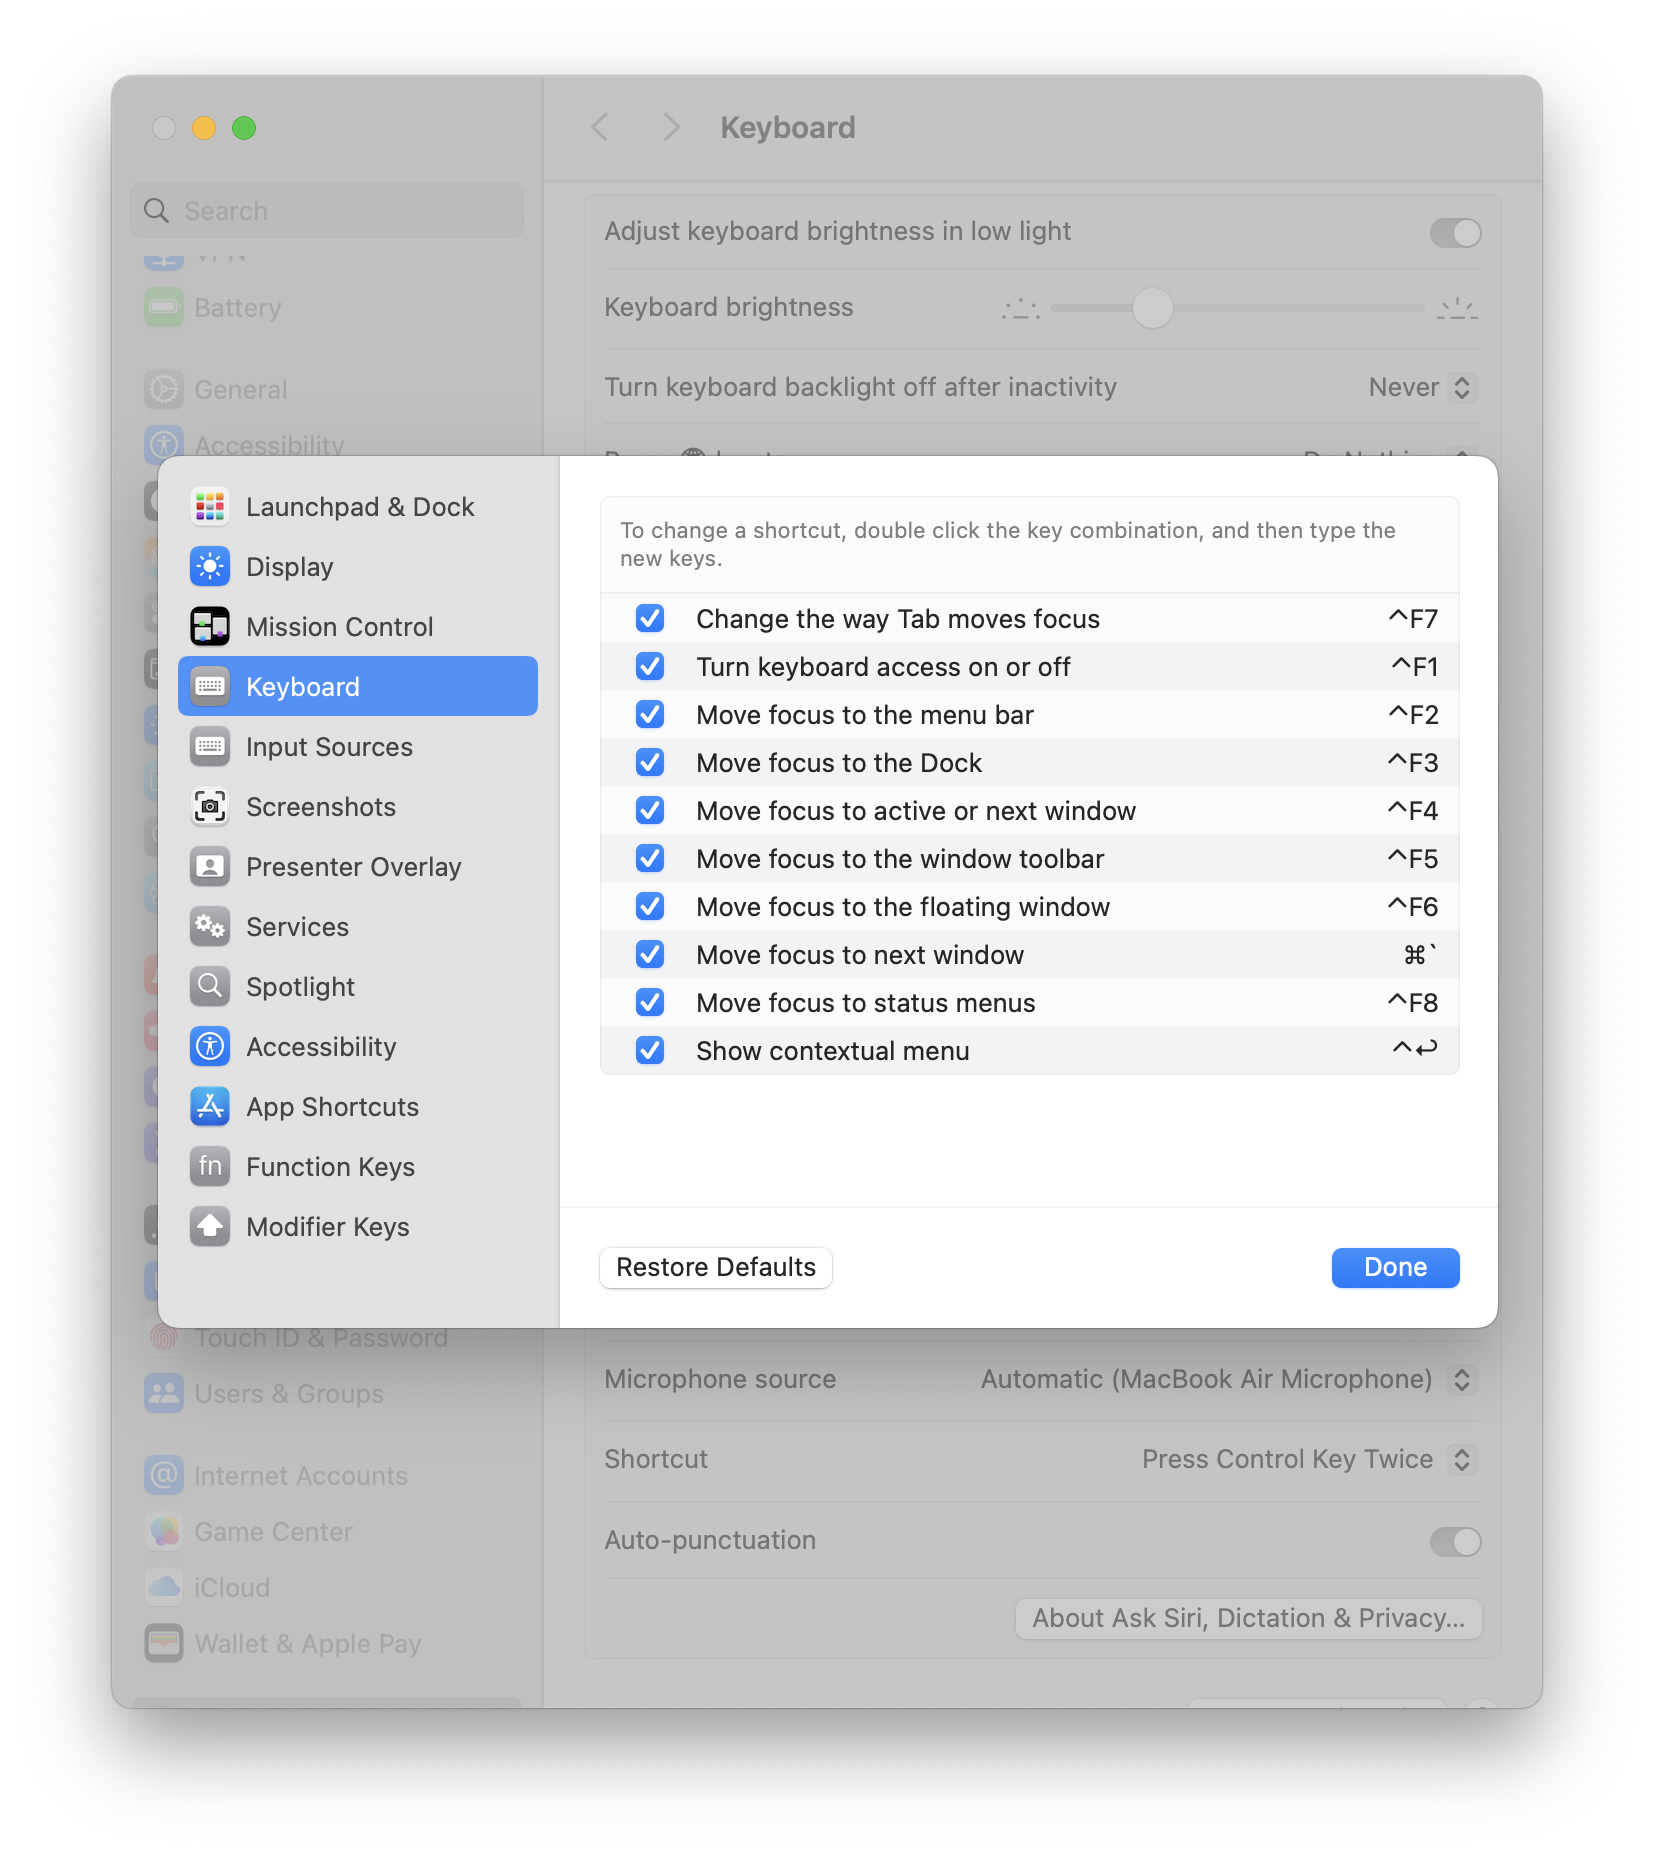
Task: Click the General gear icon in sidebar
Action: (164, 390)
